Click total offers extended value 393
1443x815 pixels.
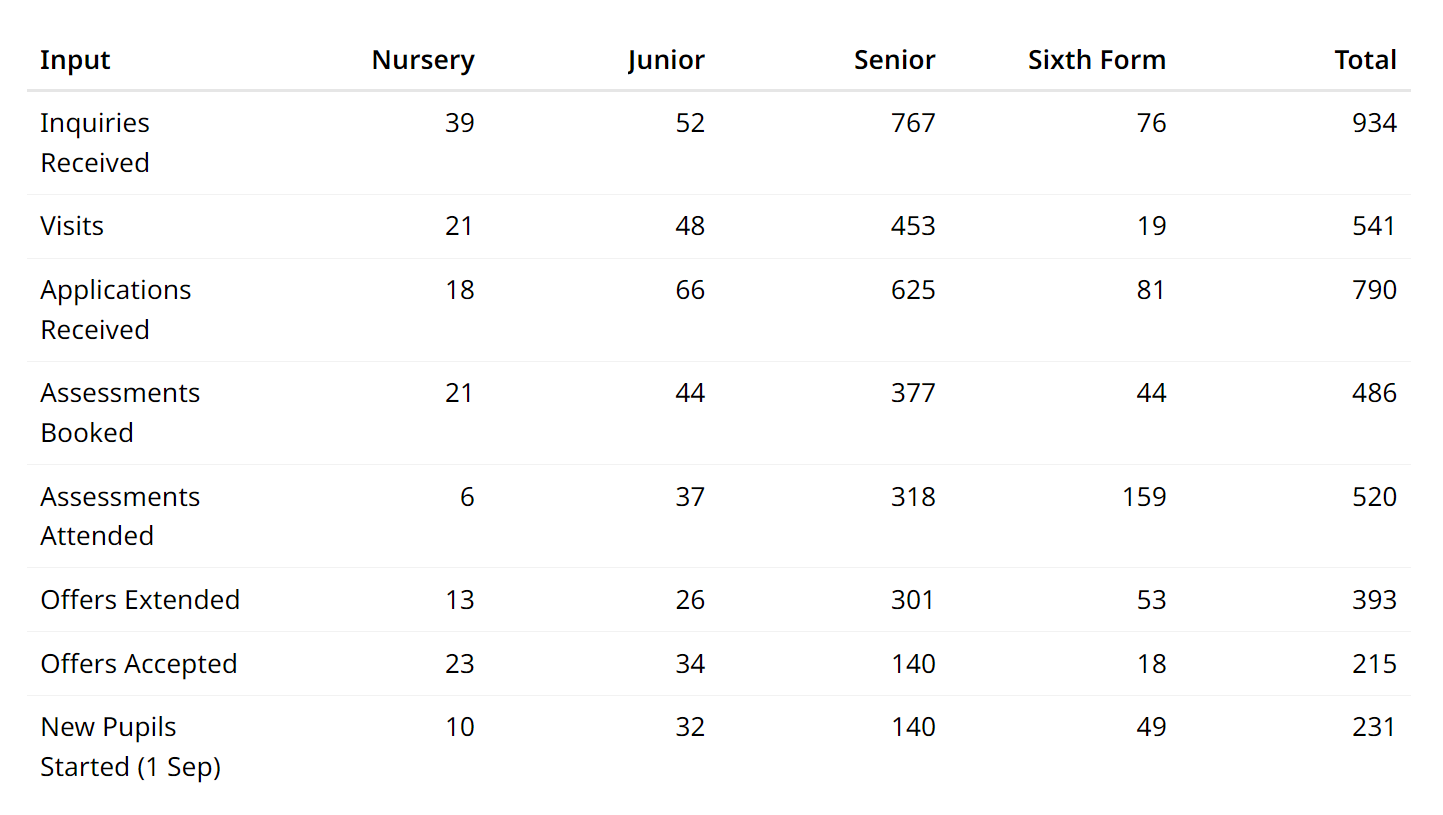1374,600
